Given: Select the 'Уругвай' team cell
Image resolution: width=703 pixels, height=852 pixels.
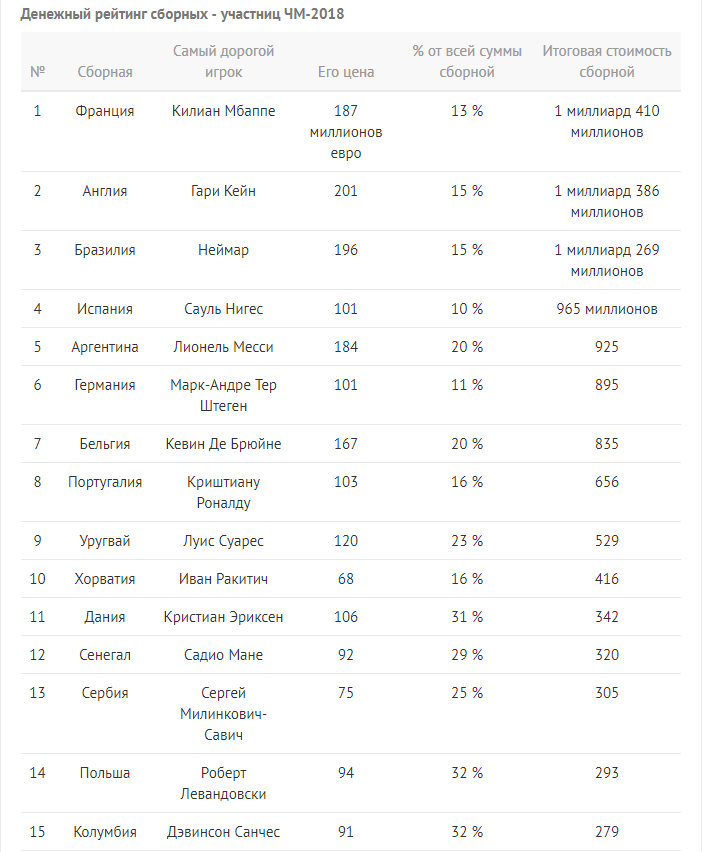Looking at the screenshot, I should coord(105,541).
